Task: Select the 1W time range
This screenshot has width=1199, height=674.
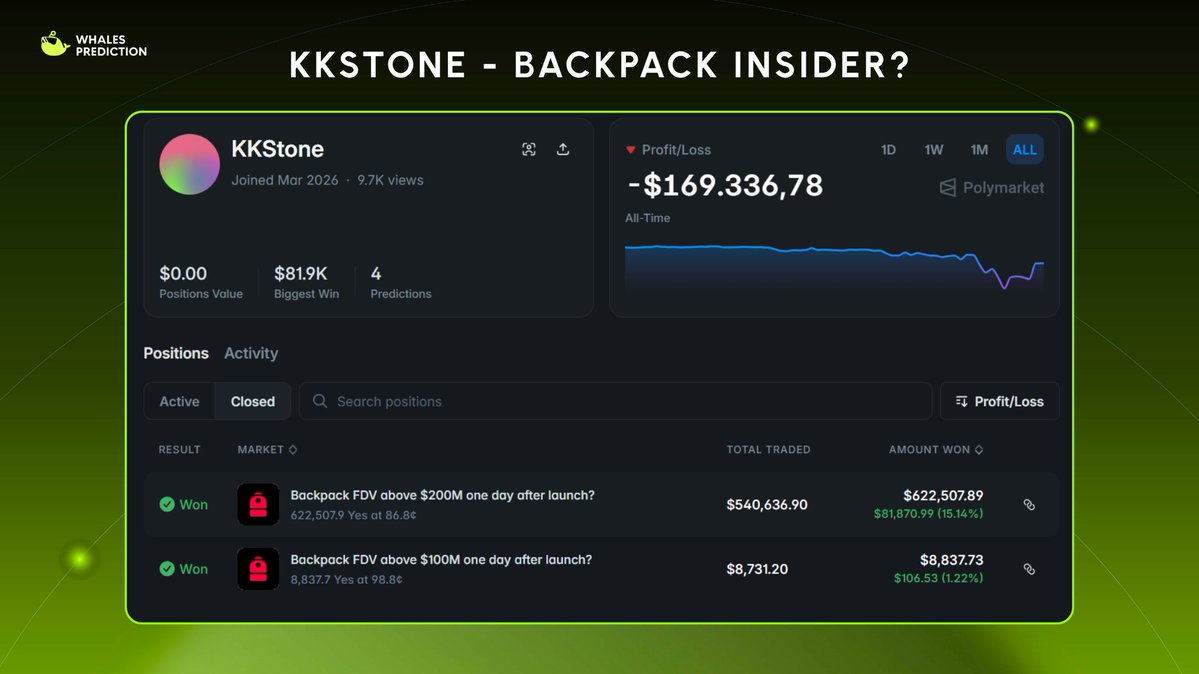Action: point(934,150)
